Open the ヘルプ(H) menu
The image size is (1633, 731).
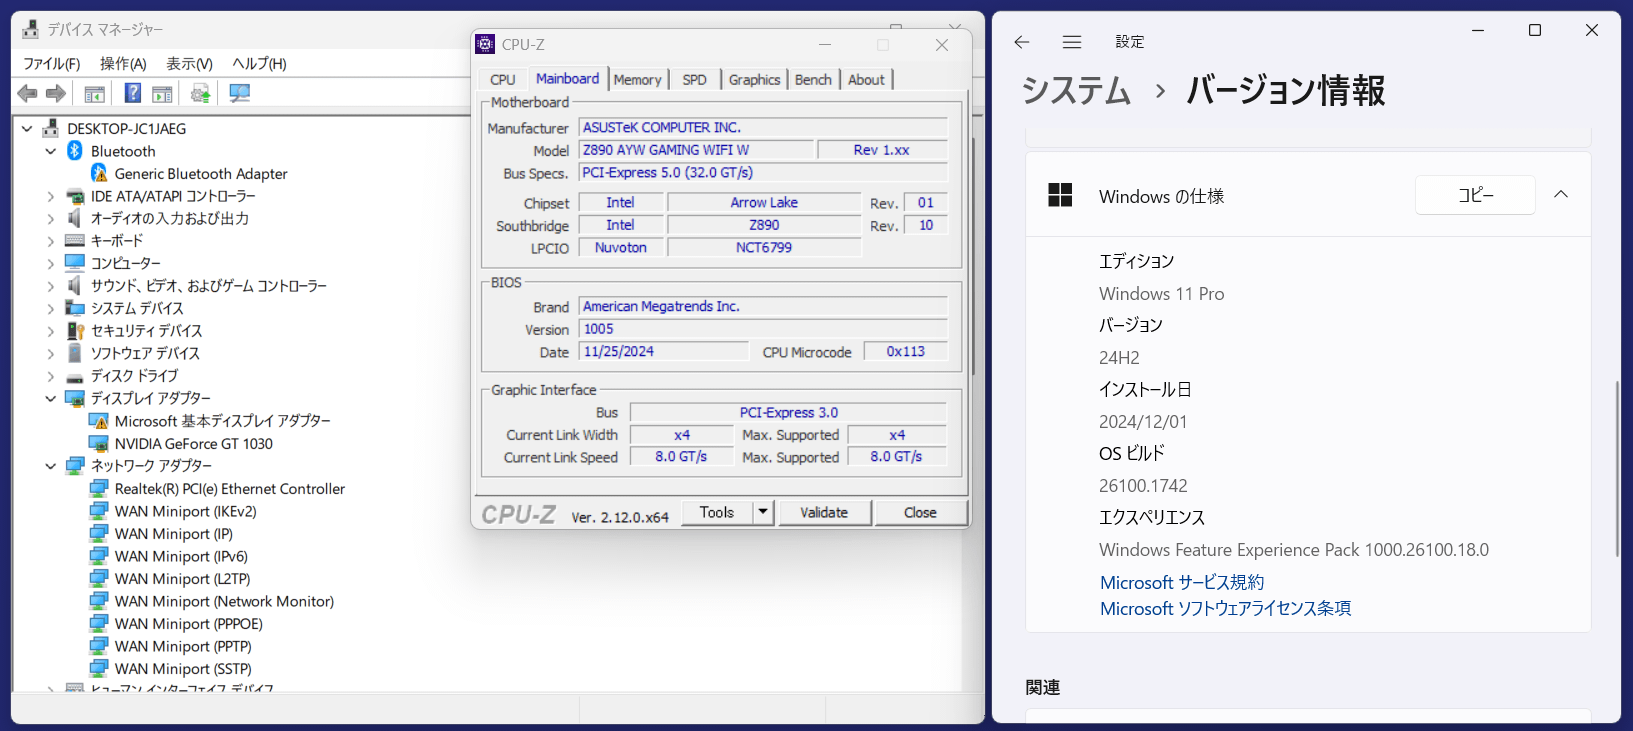[x=259, y=63]
